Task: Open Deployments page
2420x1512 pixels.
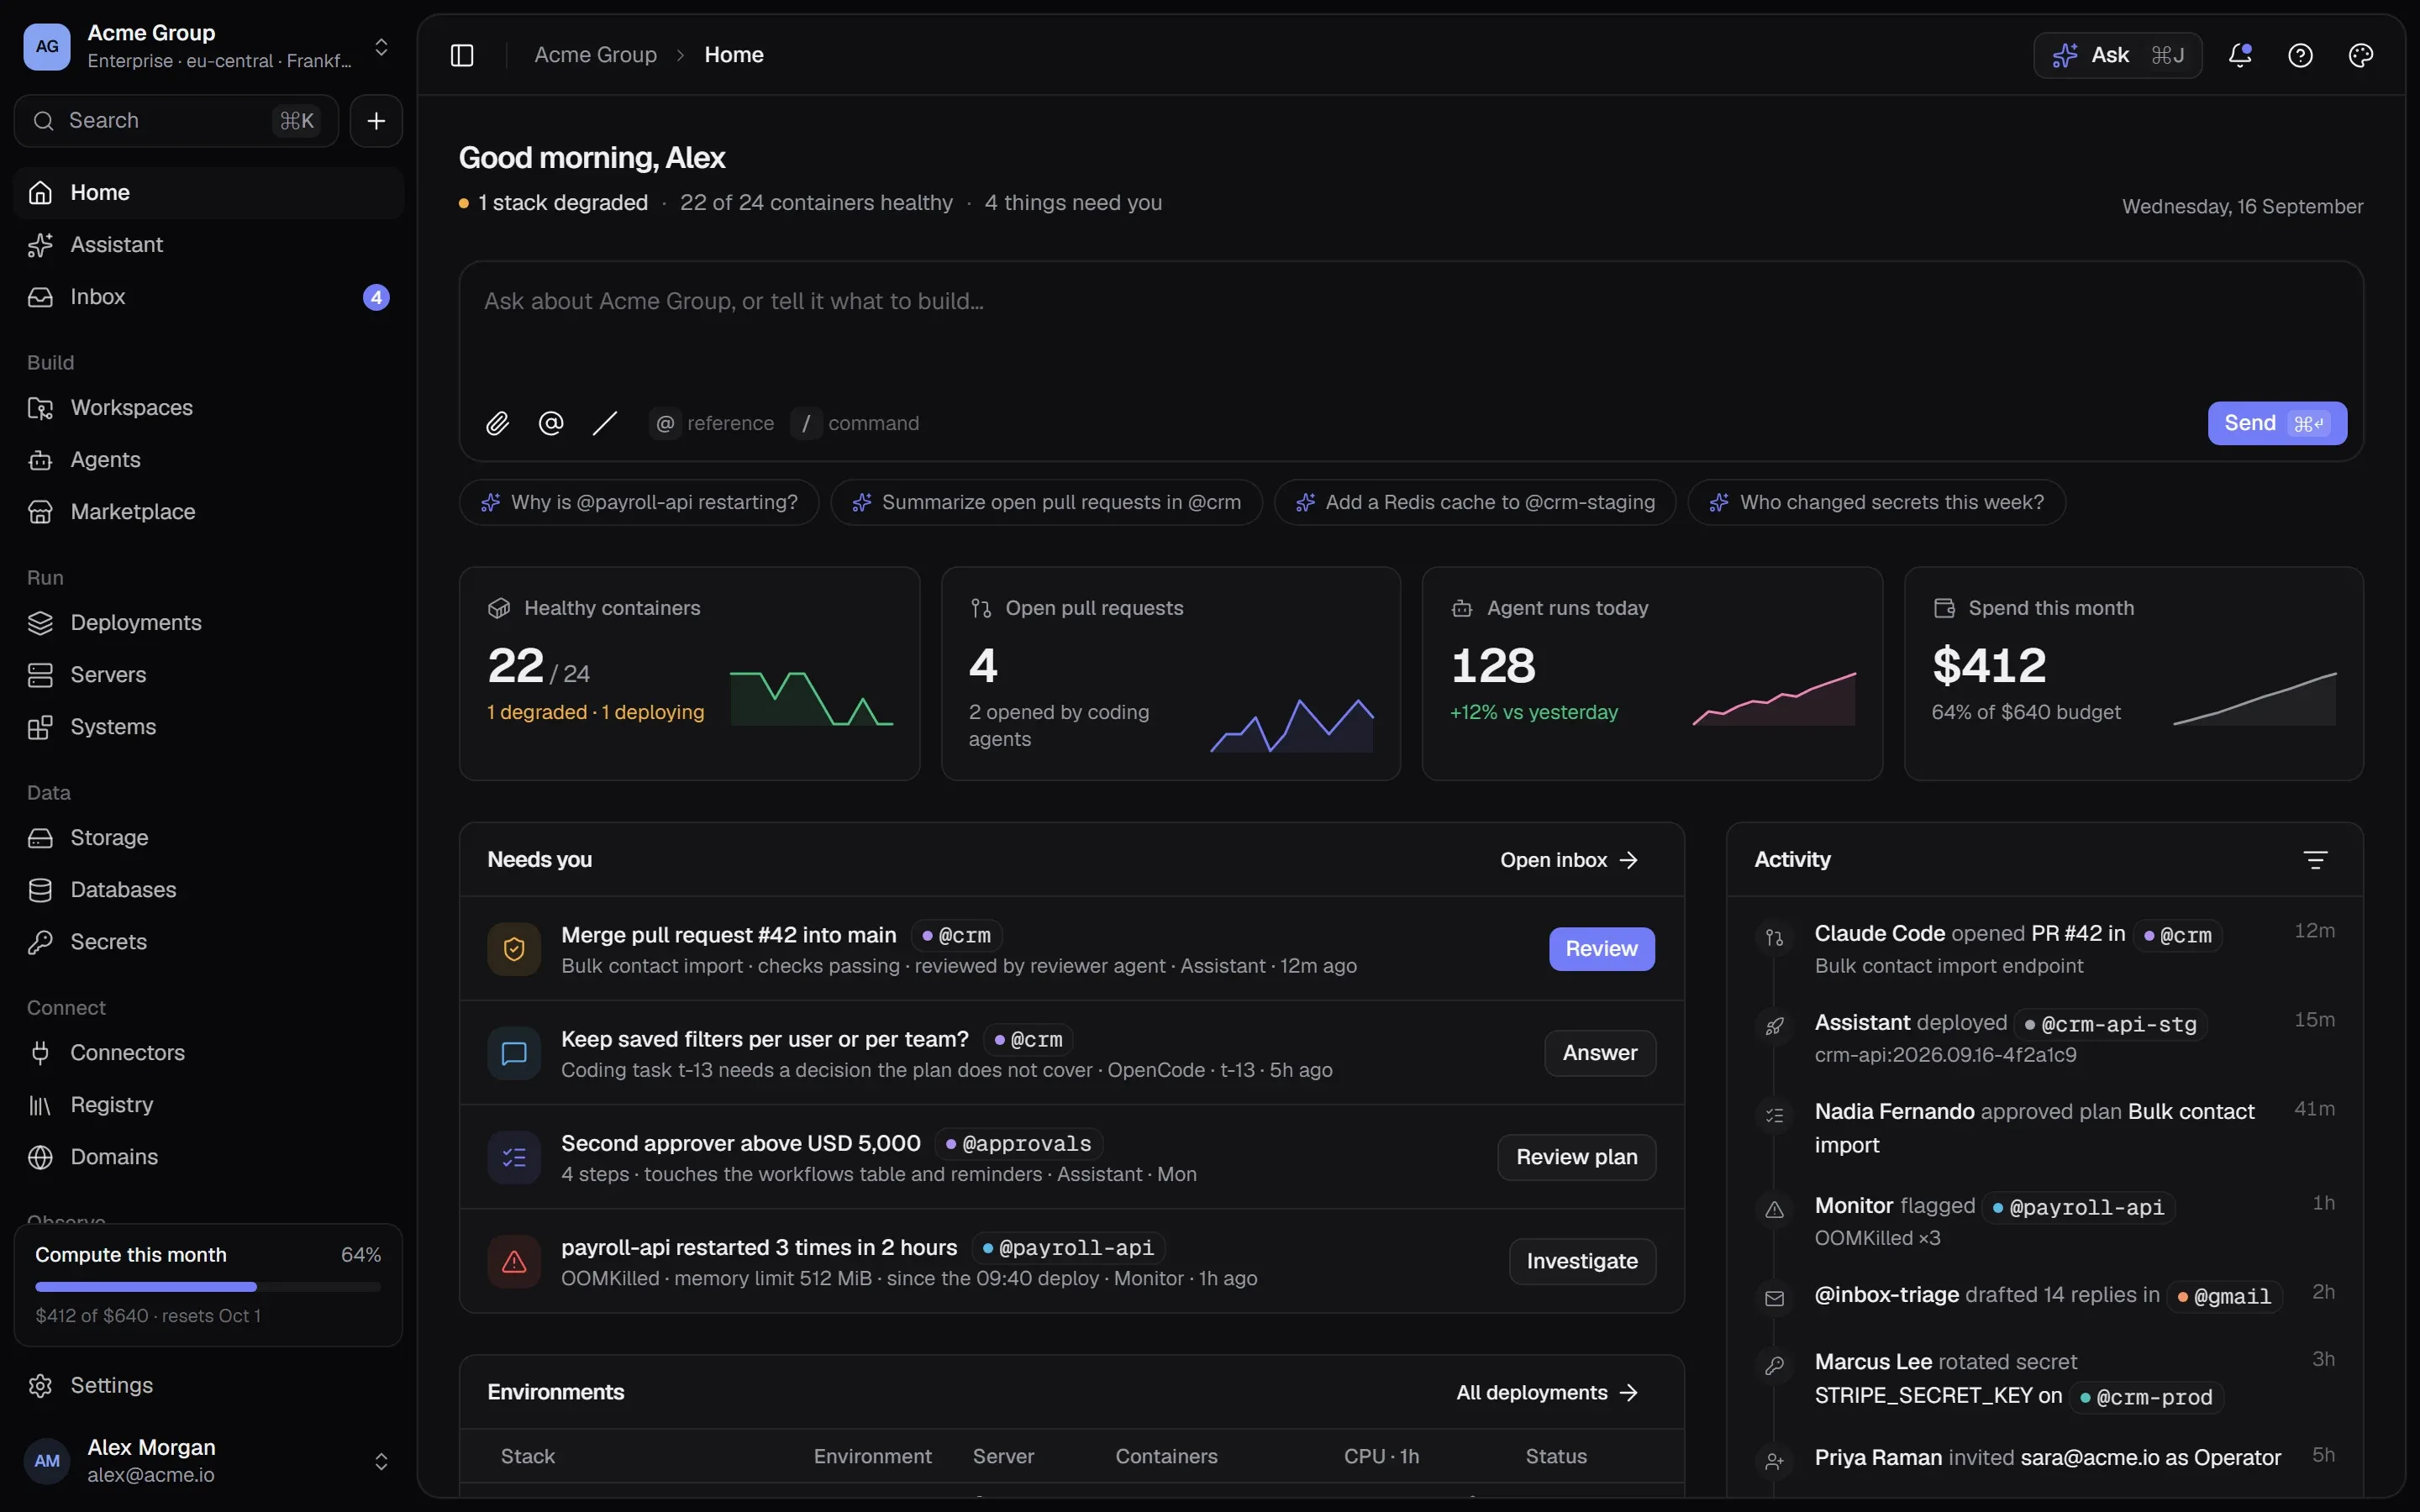Action: (209, 623)
